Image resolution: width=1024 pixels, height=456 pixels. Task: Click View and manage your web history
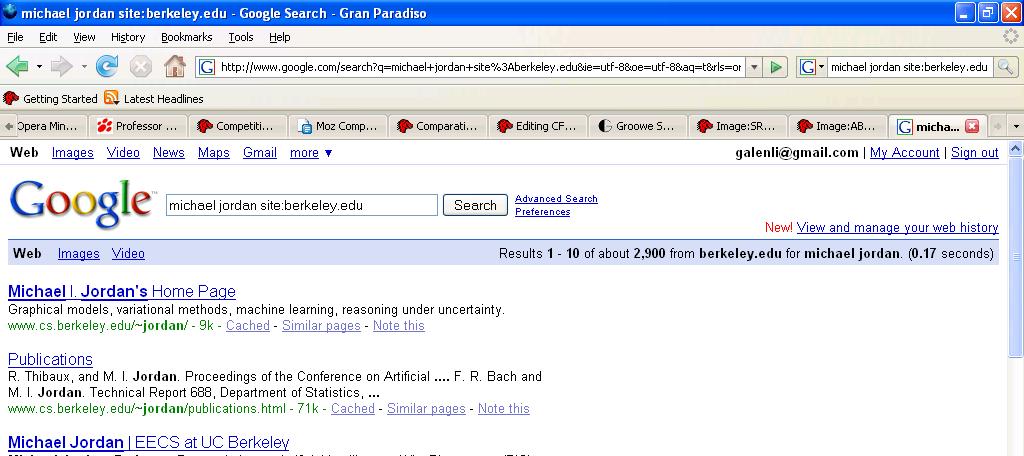(897, 227)
